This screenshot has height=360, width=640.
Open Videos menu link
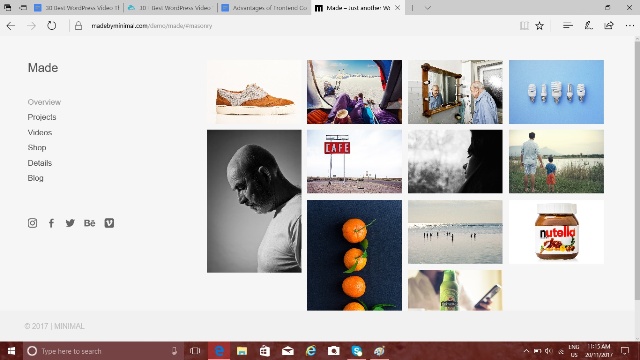click(x=40, y=133)
